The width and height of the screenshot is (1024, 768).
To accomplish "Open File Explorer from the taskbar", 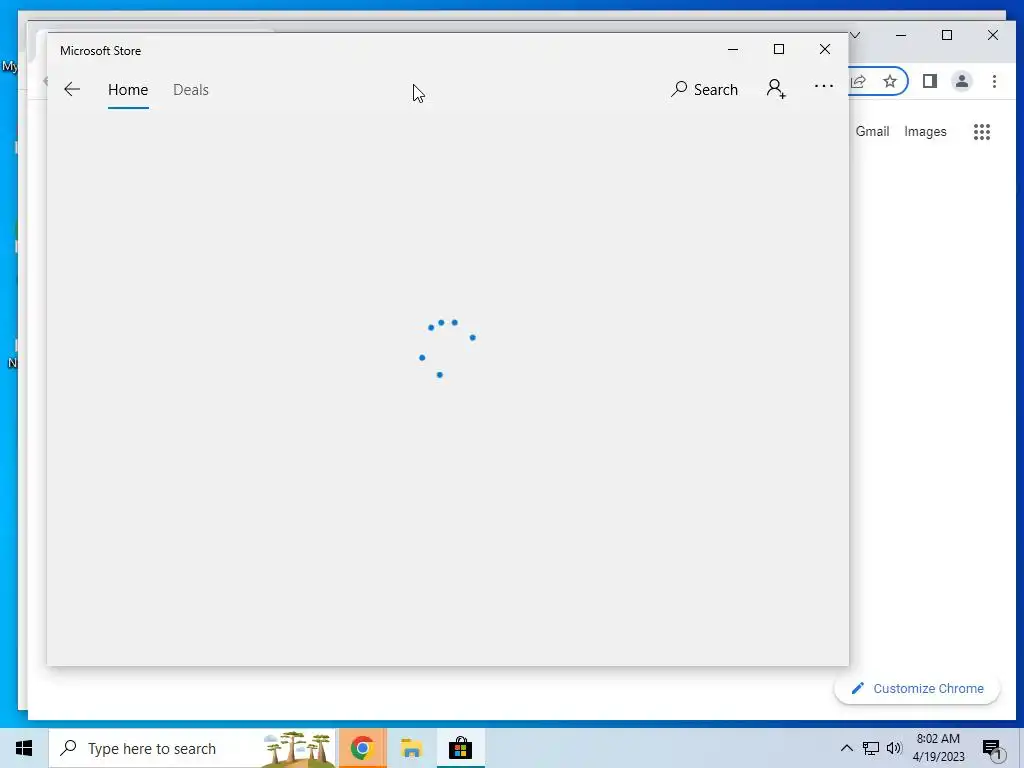I will tap(411, 748).
